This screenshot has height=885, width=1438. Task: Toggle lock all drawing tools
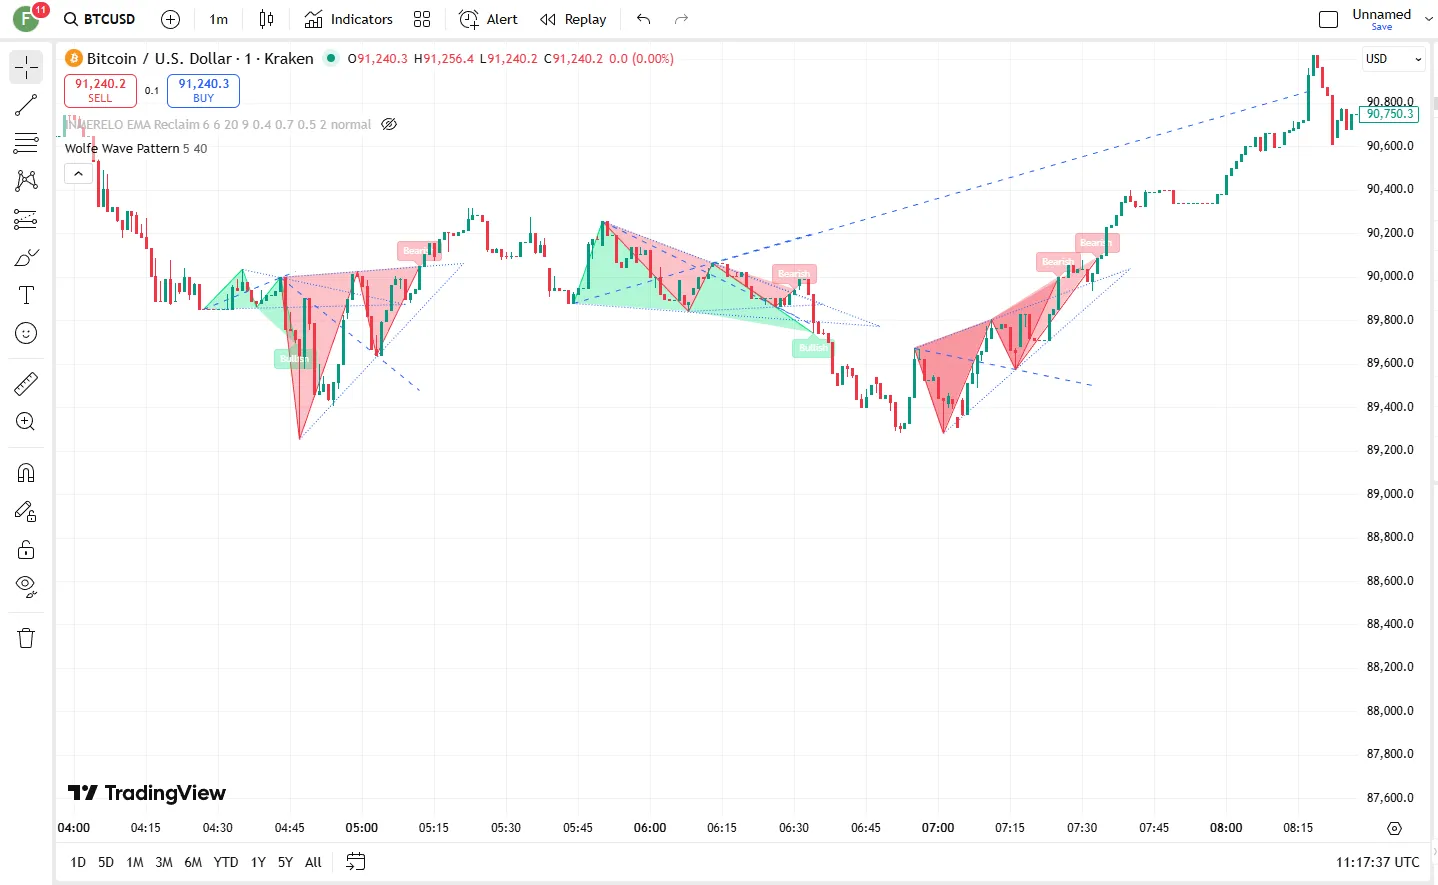pyautogui.click(x=26, y=549)
